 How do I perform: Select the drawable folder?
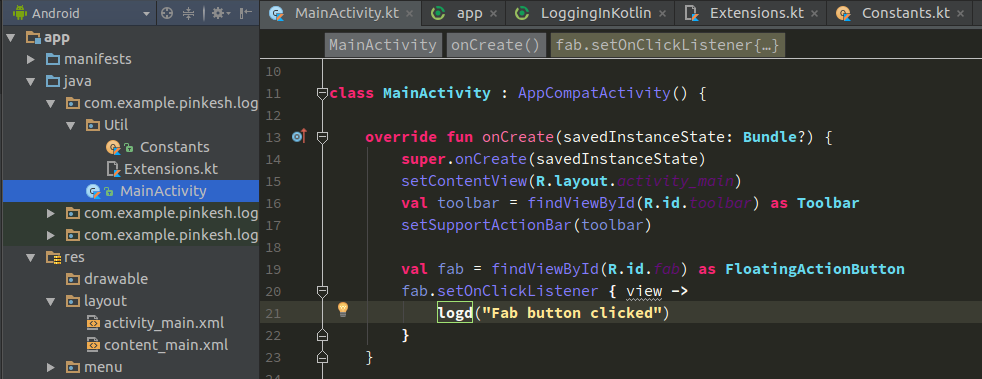(x=116, y=279)
